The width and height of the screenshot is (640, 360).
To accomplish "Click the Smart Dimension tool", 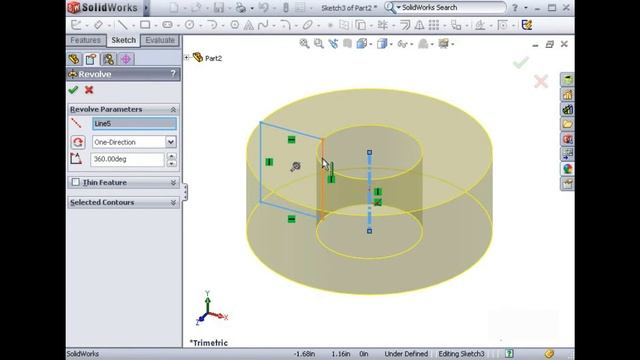I will [98, 25].
